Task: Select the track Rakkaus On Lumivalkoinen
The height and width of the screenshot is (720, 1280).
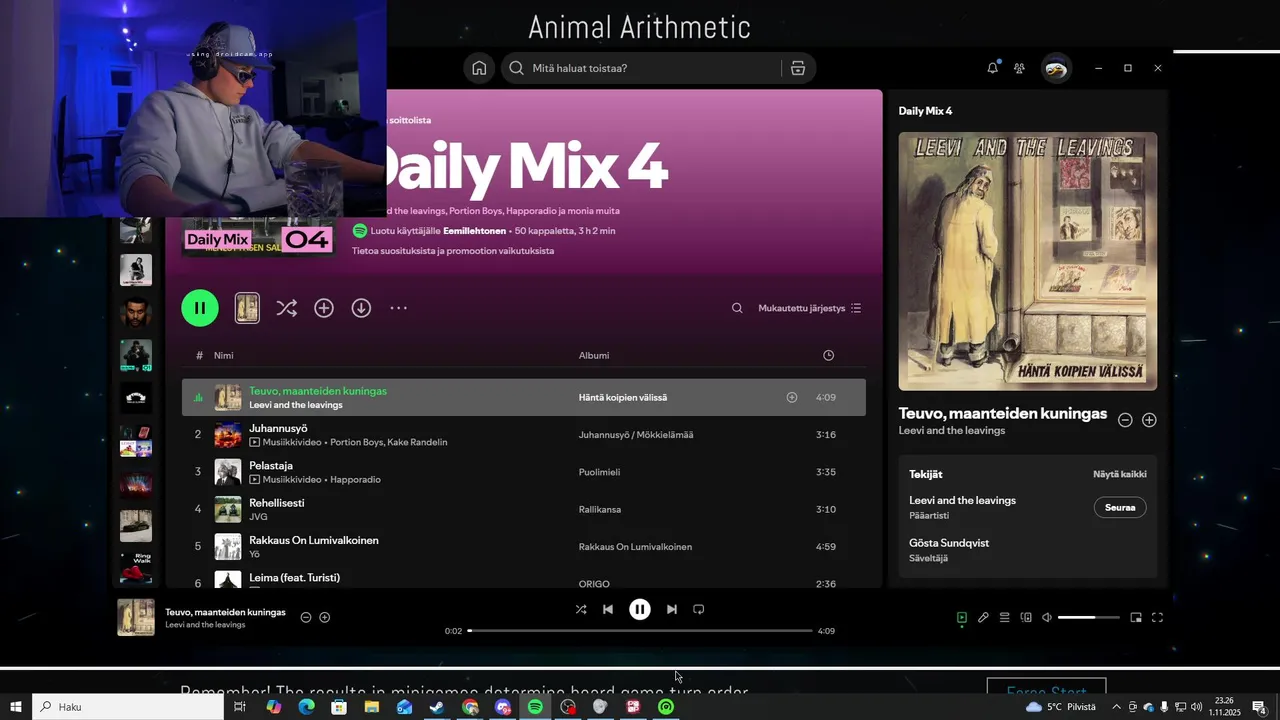Action: (314, 540)
